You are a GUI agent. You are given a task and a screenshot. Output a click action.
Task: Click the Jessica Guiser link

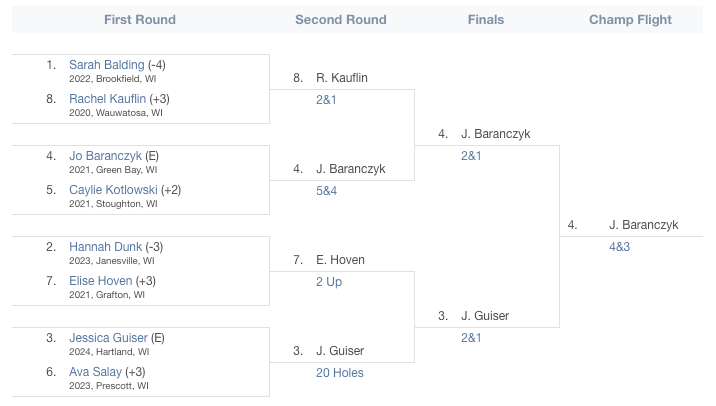tap(108, 337)
